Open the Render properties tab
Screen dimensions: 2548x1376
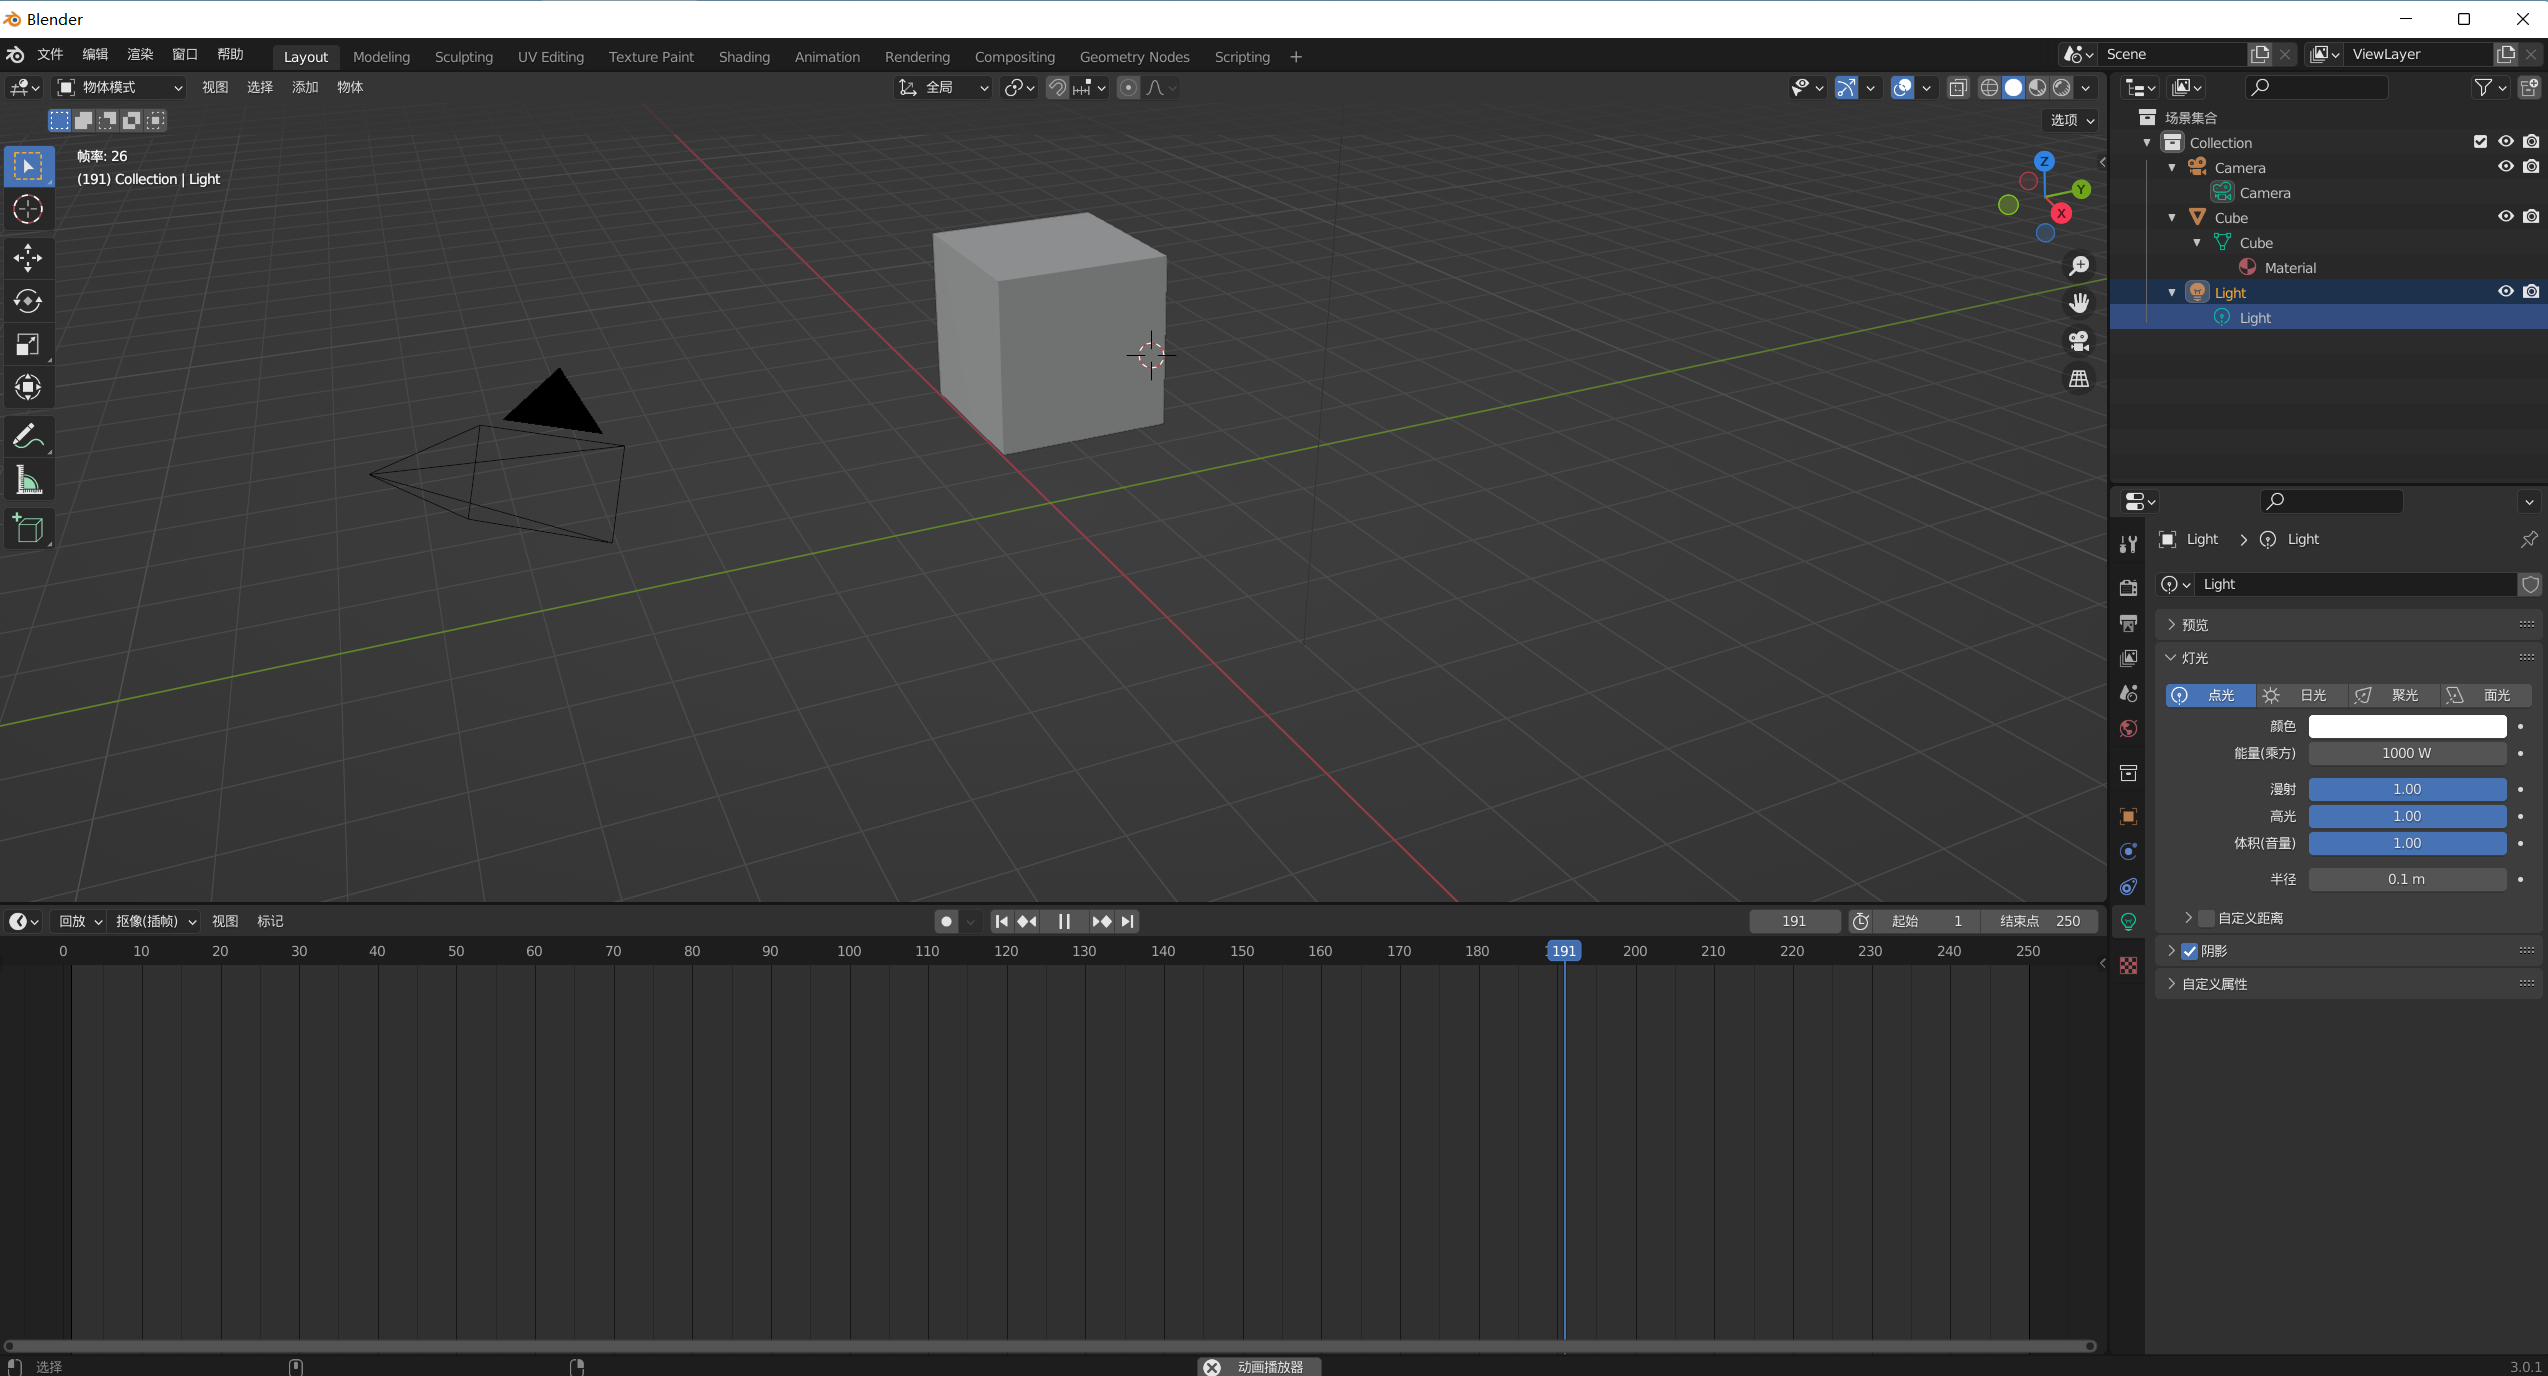tap(2128, 588)
